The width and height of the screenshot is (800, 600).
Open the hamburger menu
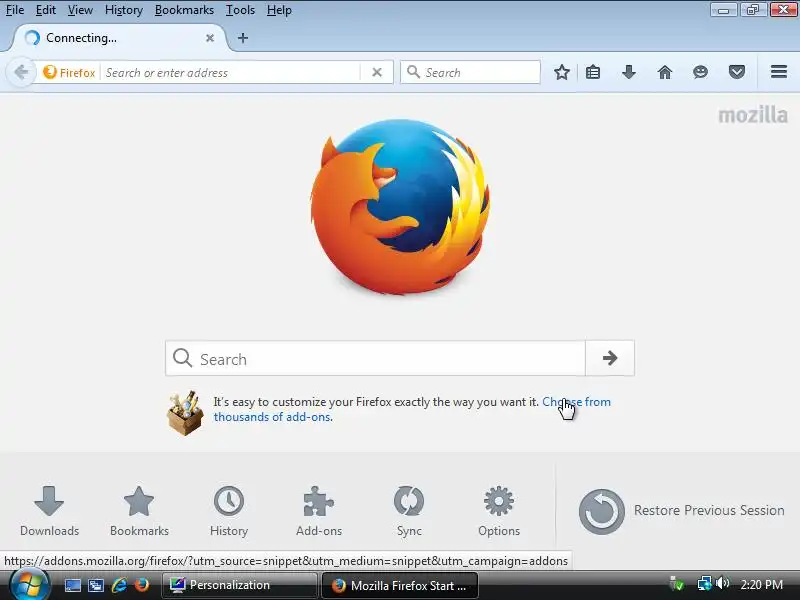pos(779,72)
